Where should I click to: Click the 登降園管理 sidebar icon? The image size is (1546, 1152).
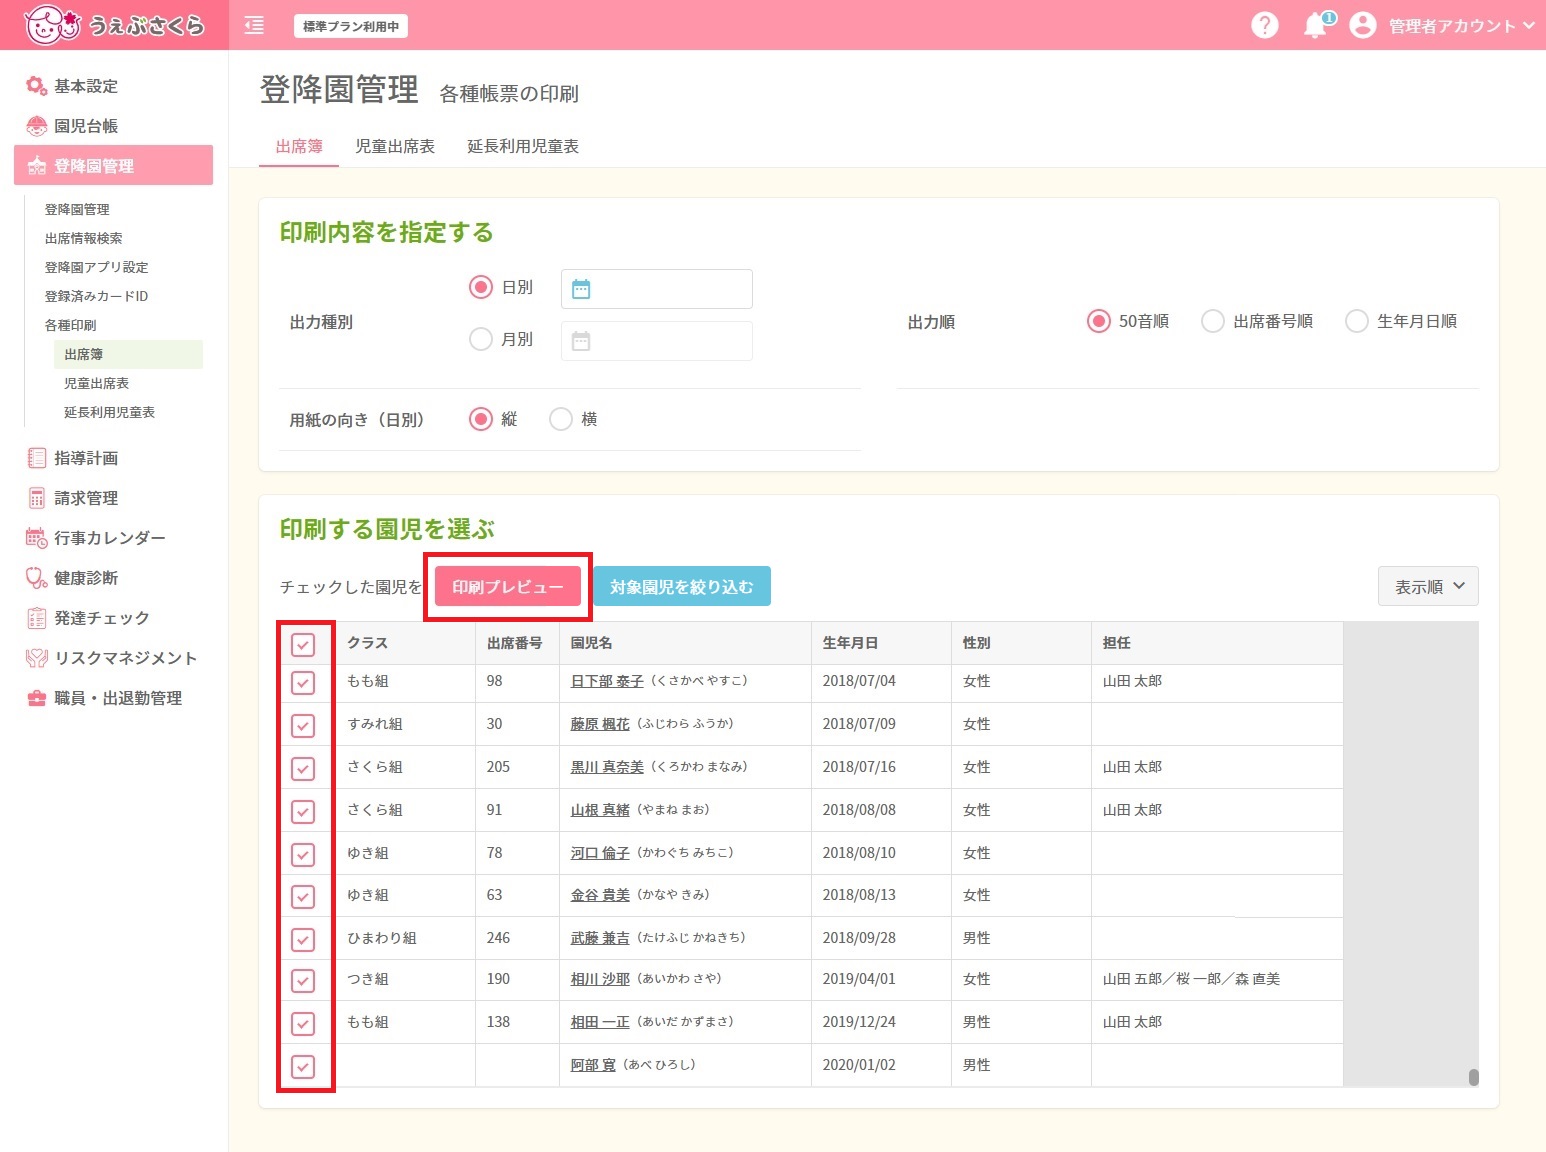[x=36, y=166]
